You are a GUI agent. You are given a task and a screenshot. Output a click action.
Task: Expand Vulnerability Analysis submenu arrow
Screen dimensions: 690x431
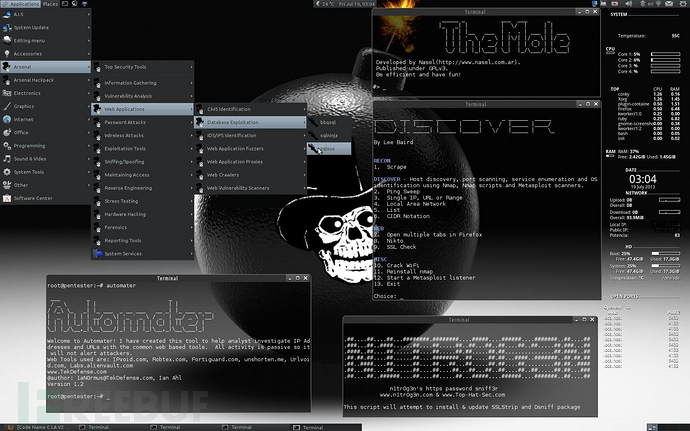tap(191, 96)
